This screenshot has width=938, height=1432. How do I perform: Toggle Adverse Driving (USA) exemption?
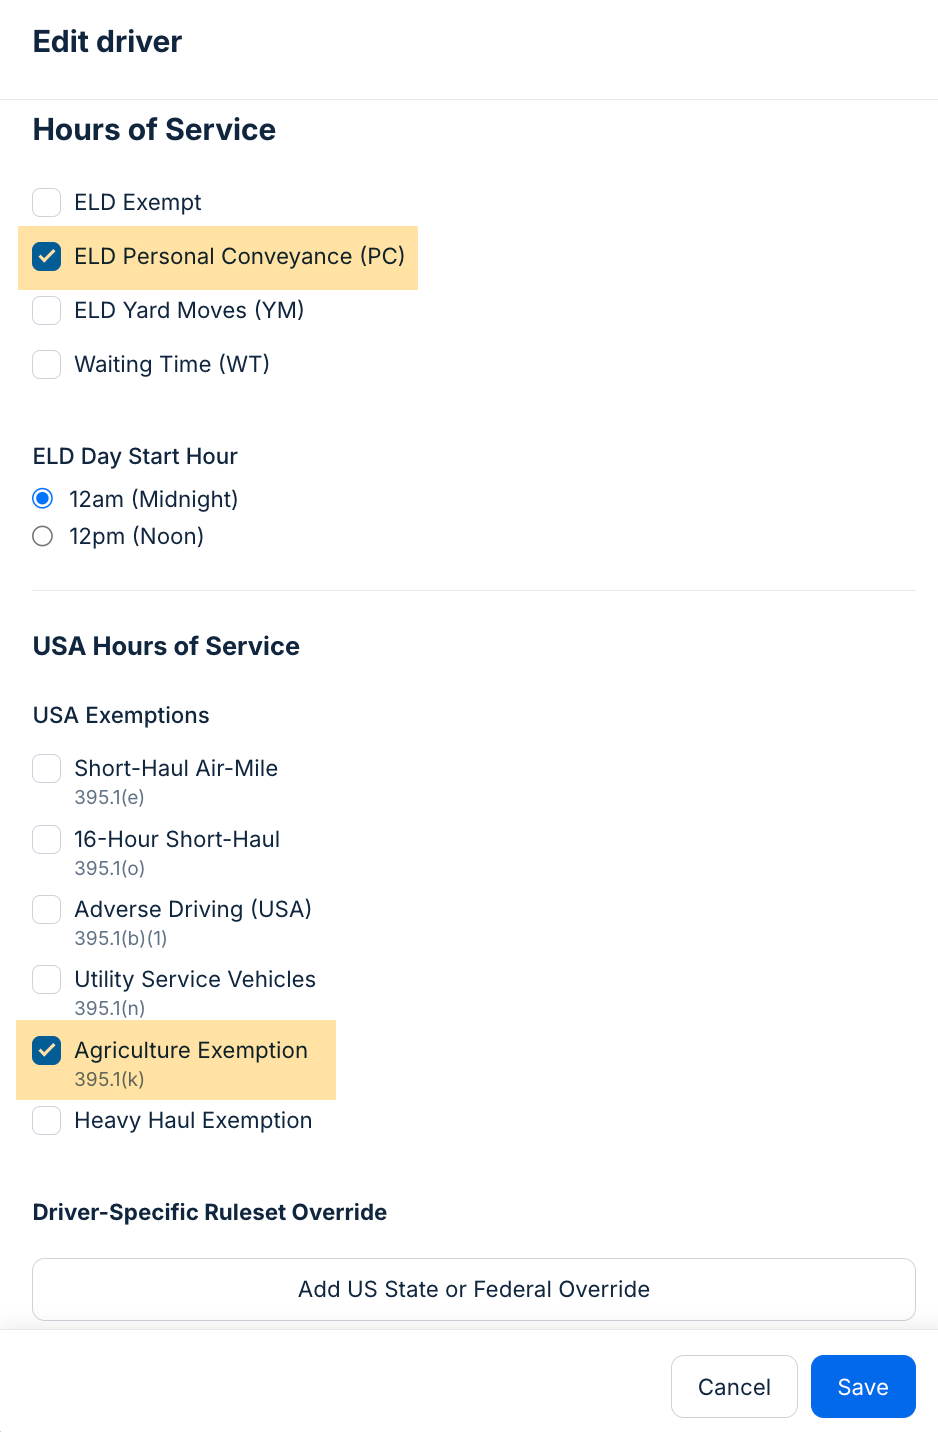click(x=47, y=909)
